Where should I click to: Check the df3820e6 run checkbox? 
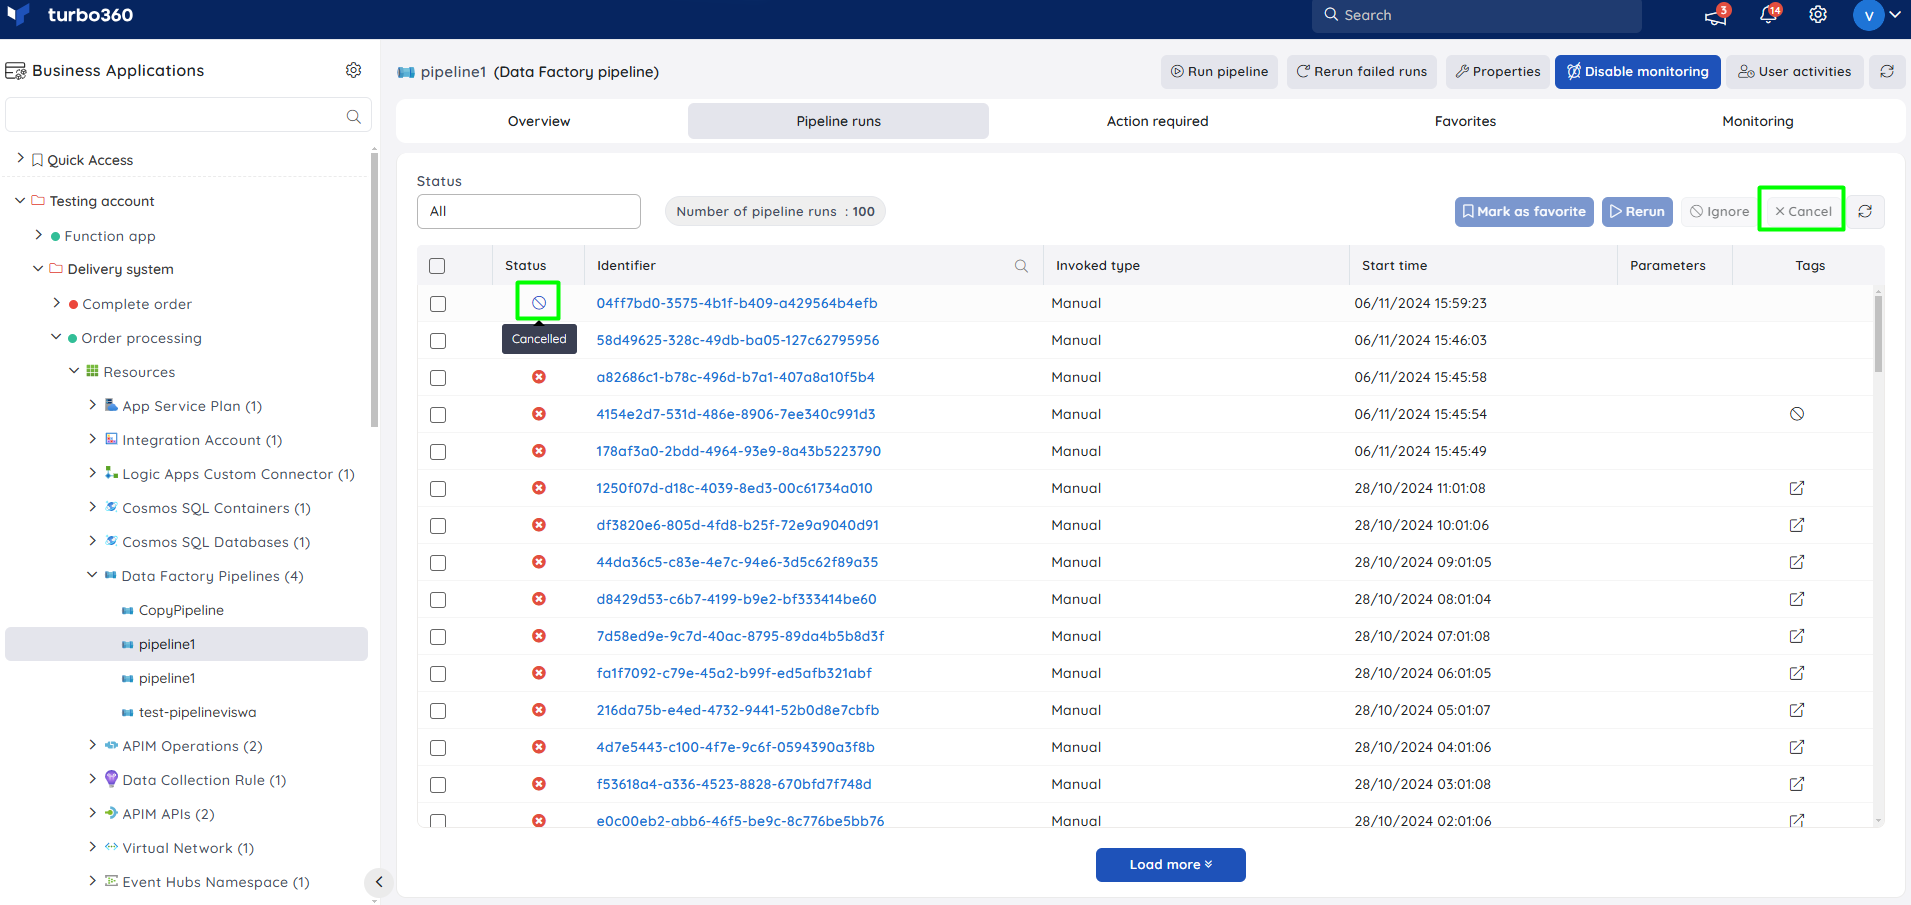click(x=438, y=526)
